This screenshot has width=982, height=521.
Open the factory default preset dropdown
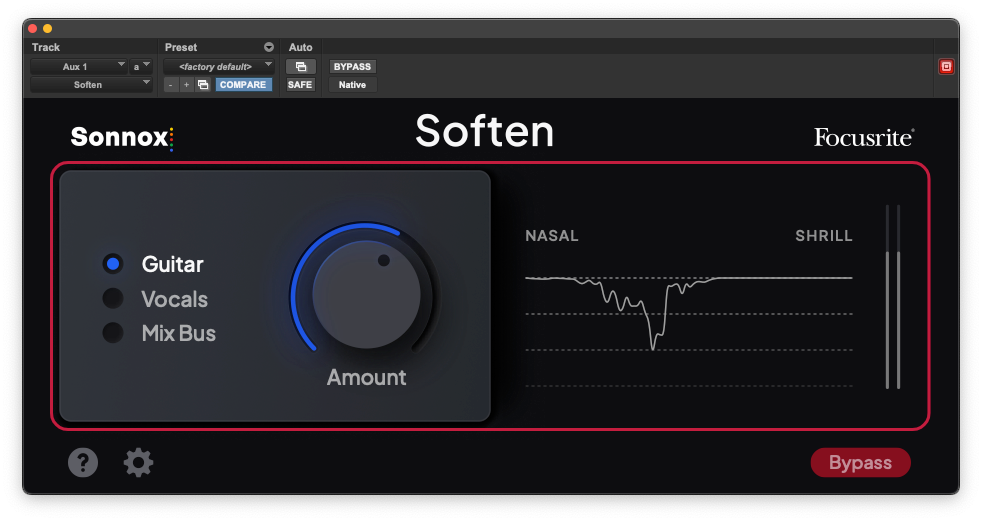point(219,66)
